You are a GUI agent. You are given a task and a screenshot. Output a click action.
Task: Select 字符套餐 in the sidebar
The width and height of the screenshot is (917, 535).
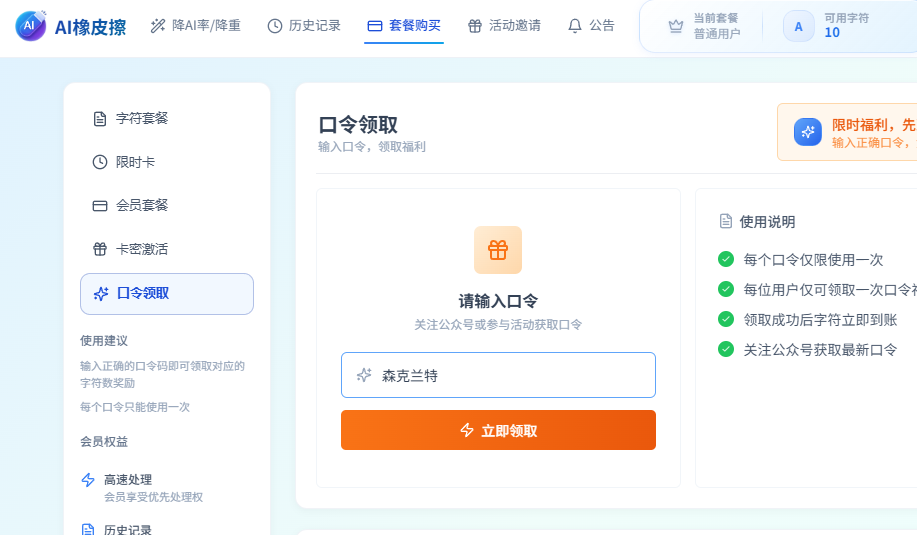[x=167, y=119]
